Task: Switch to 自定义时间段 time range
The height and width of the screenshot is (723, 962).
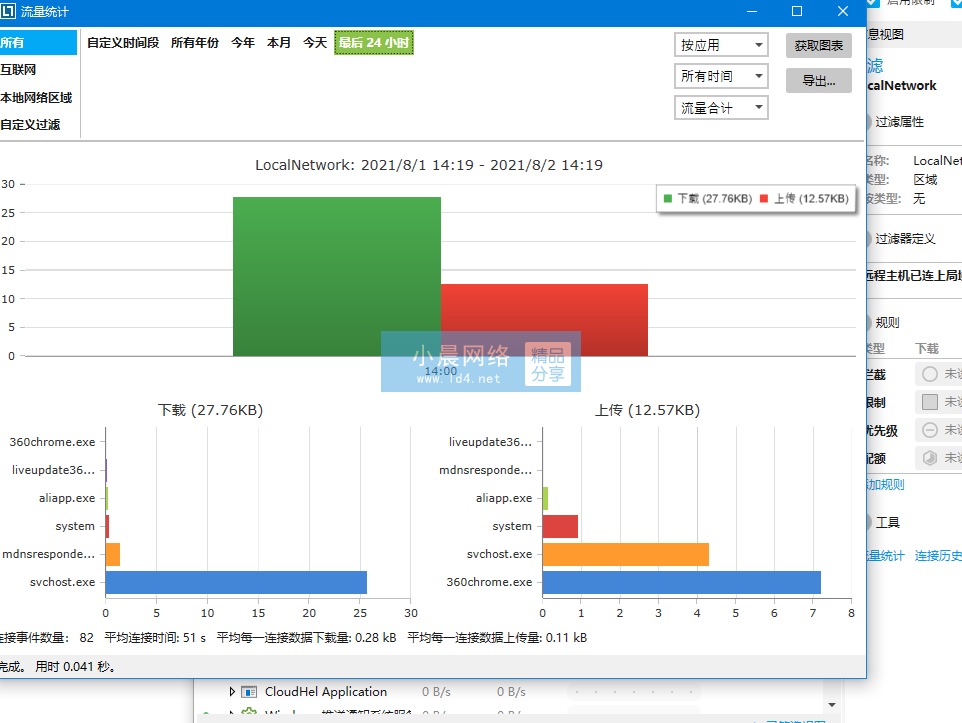Action: pos(123,42)
